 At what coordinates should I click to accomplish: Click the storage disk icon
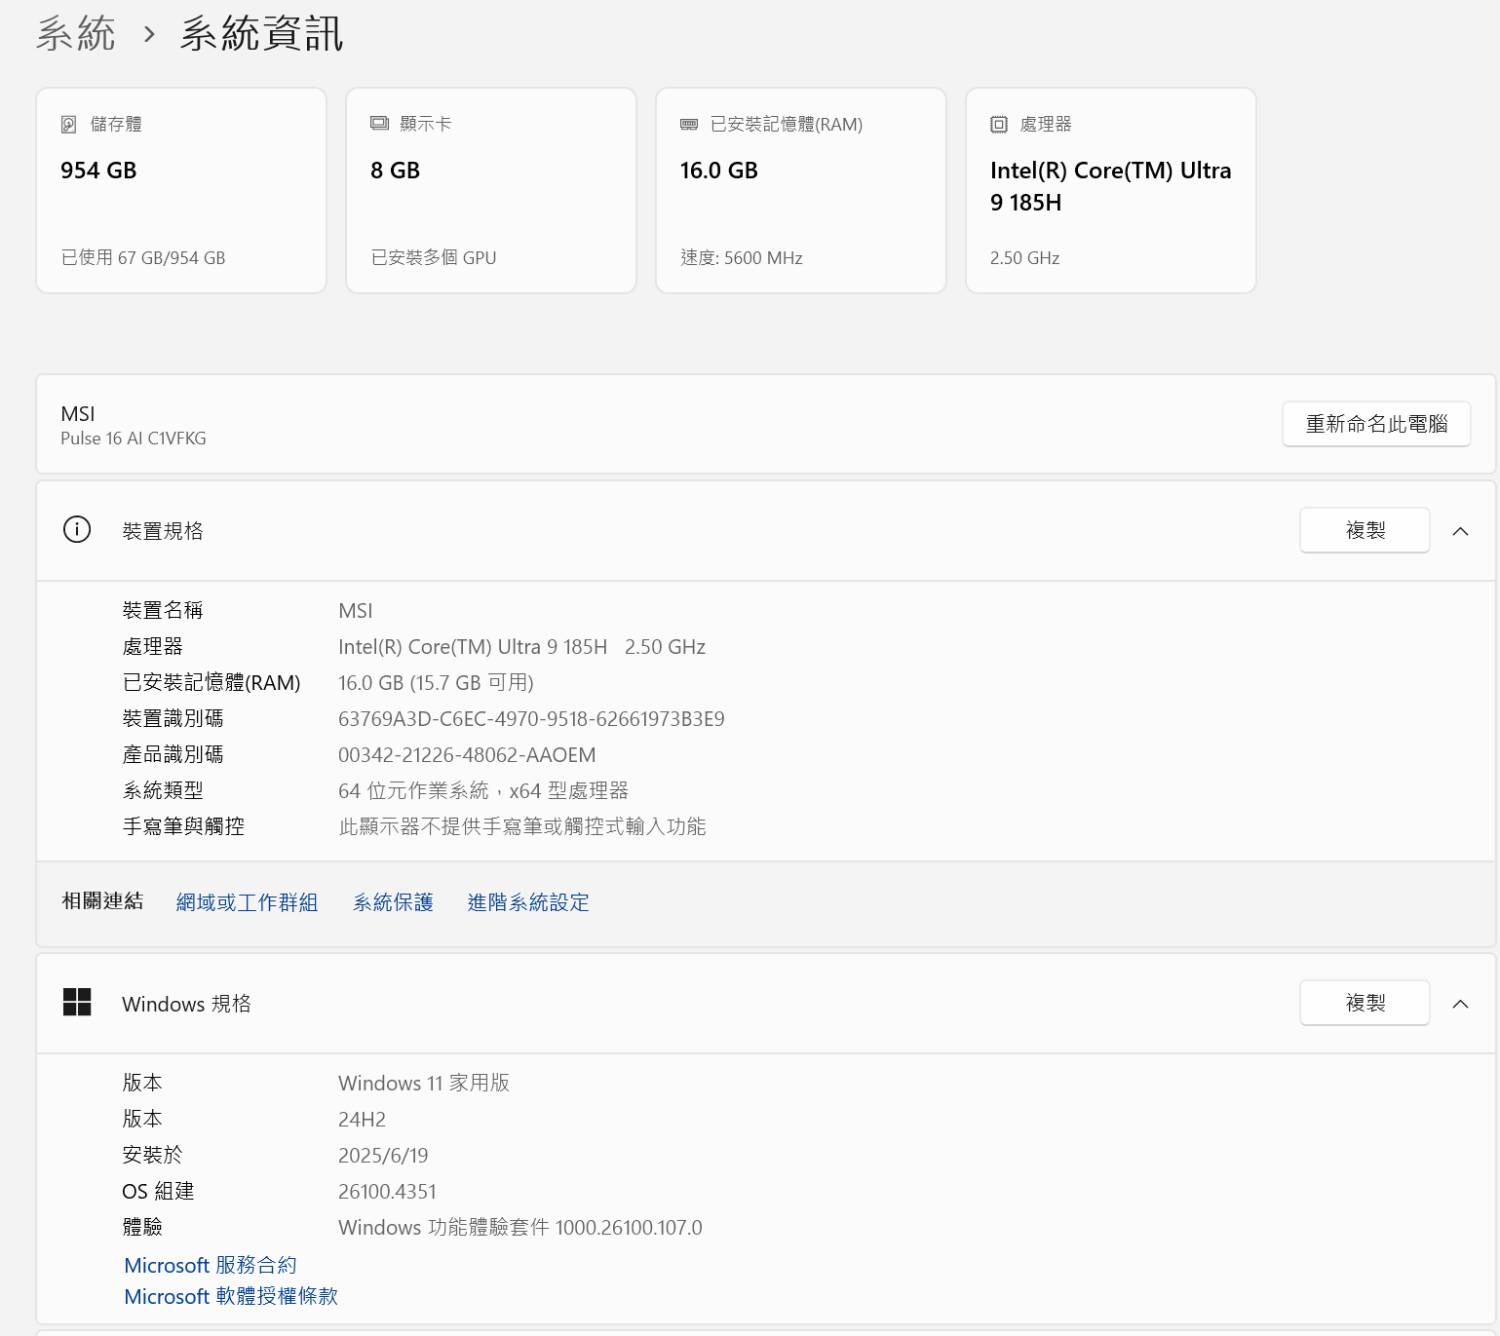pos(69,124)
